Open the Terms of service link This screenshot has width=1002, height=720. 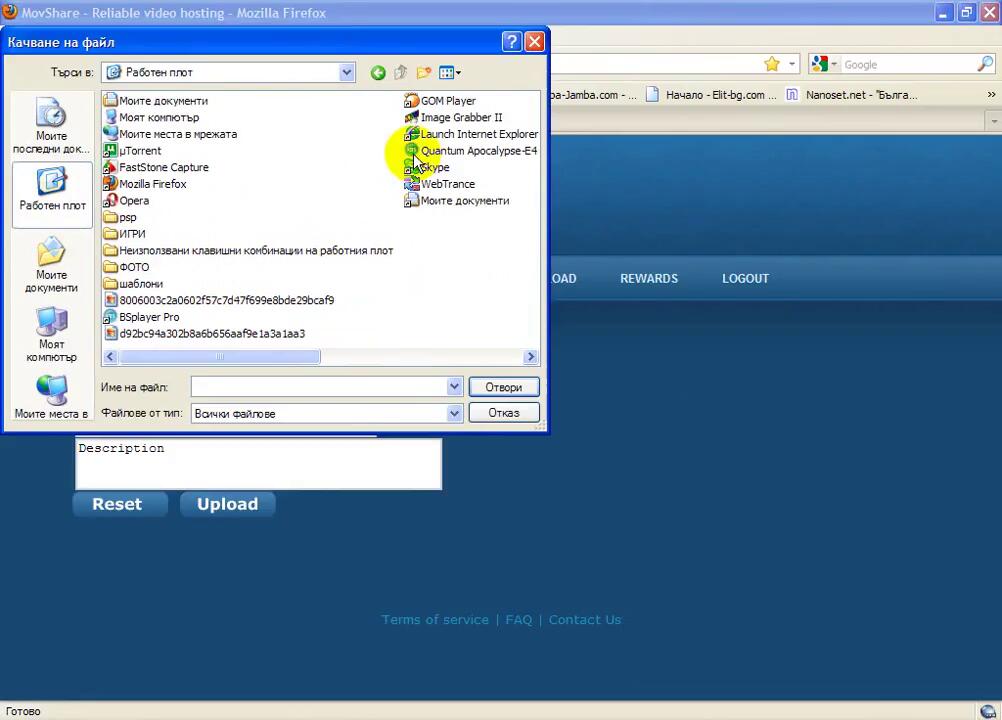pos(435,620)
